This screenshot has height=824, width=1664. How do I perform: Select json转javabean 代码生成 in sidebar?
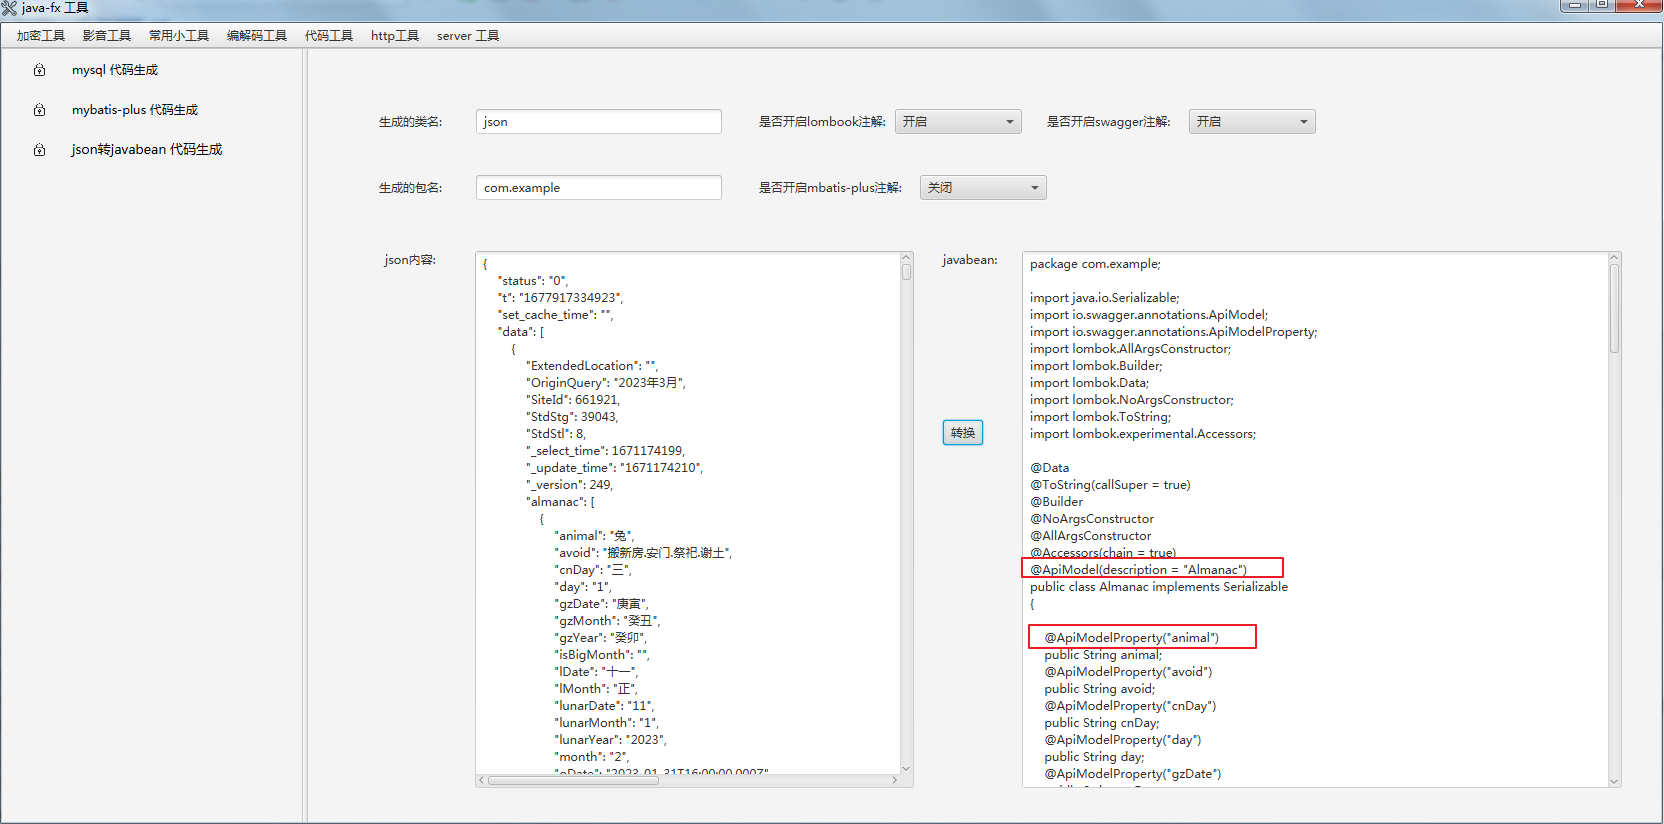coord(147,150)
